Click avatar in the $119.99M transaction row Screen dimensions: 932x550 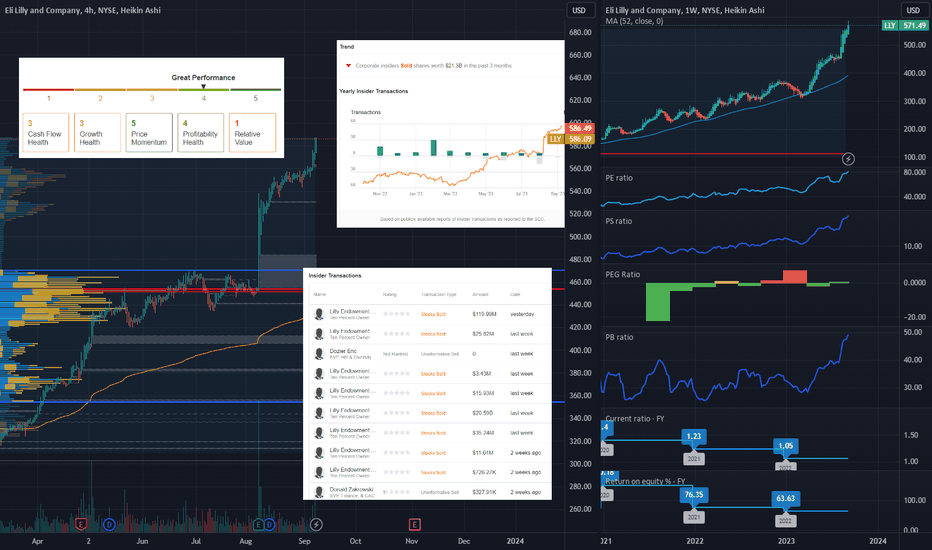point(319,314)
